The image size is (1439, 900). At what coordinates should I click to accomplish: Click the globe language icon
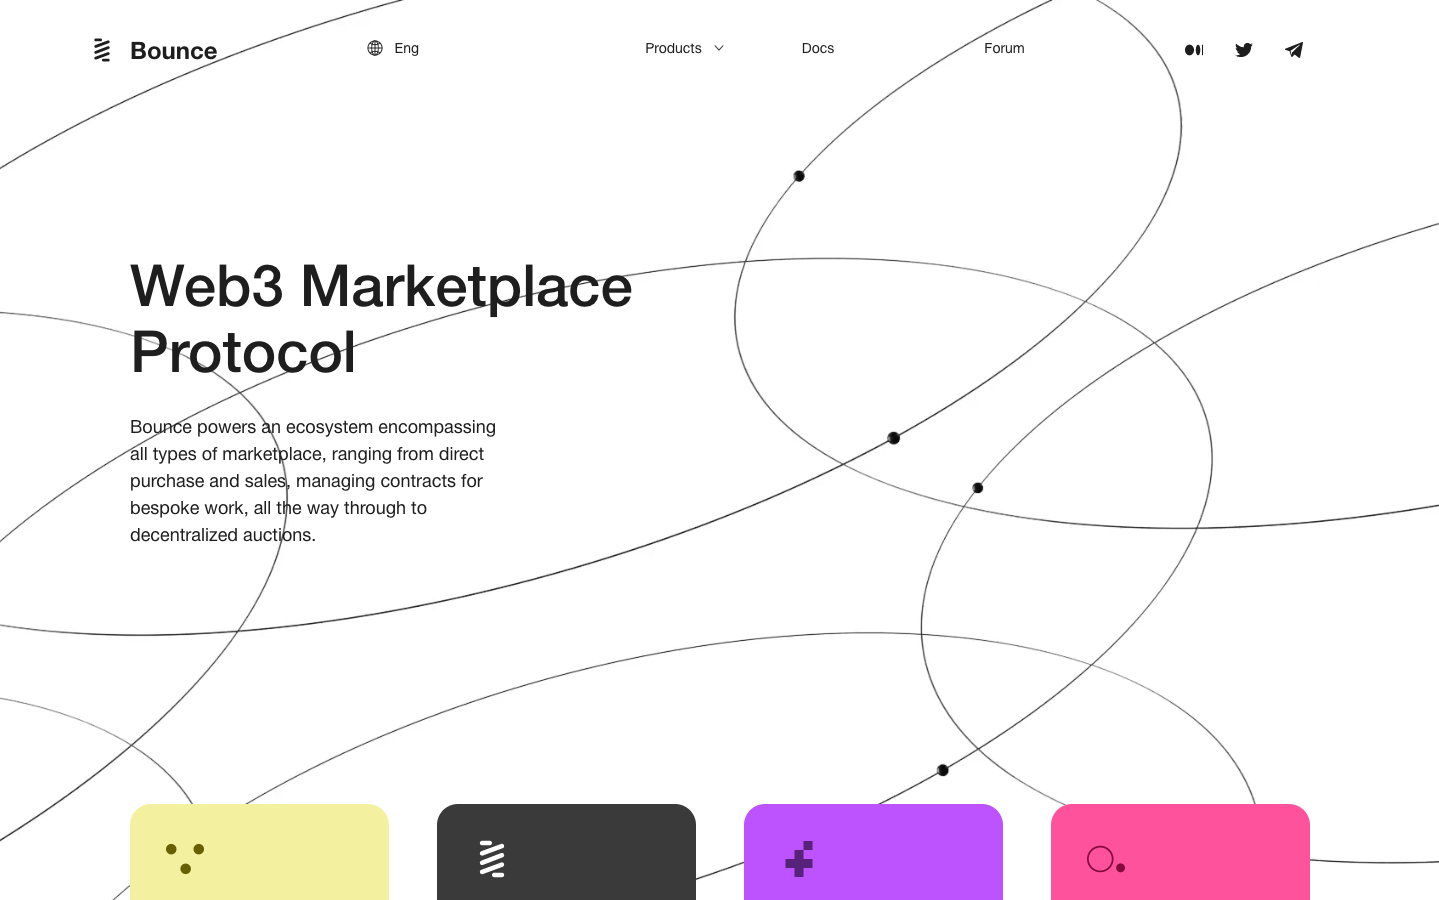tap(375, 48)
